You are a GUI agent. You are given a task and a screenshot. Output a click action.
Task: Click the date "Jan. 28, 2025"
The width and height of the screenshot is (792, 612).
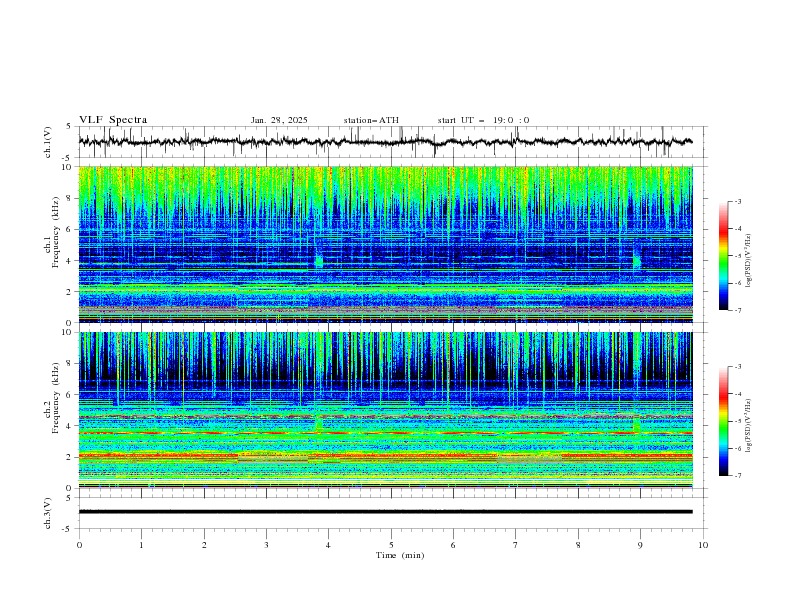(x=279, y=120)
